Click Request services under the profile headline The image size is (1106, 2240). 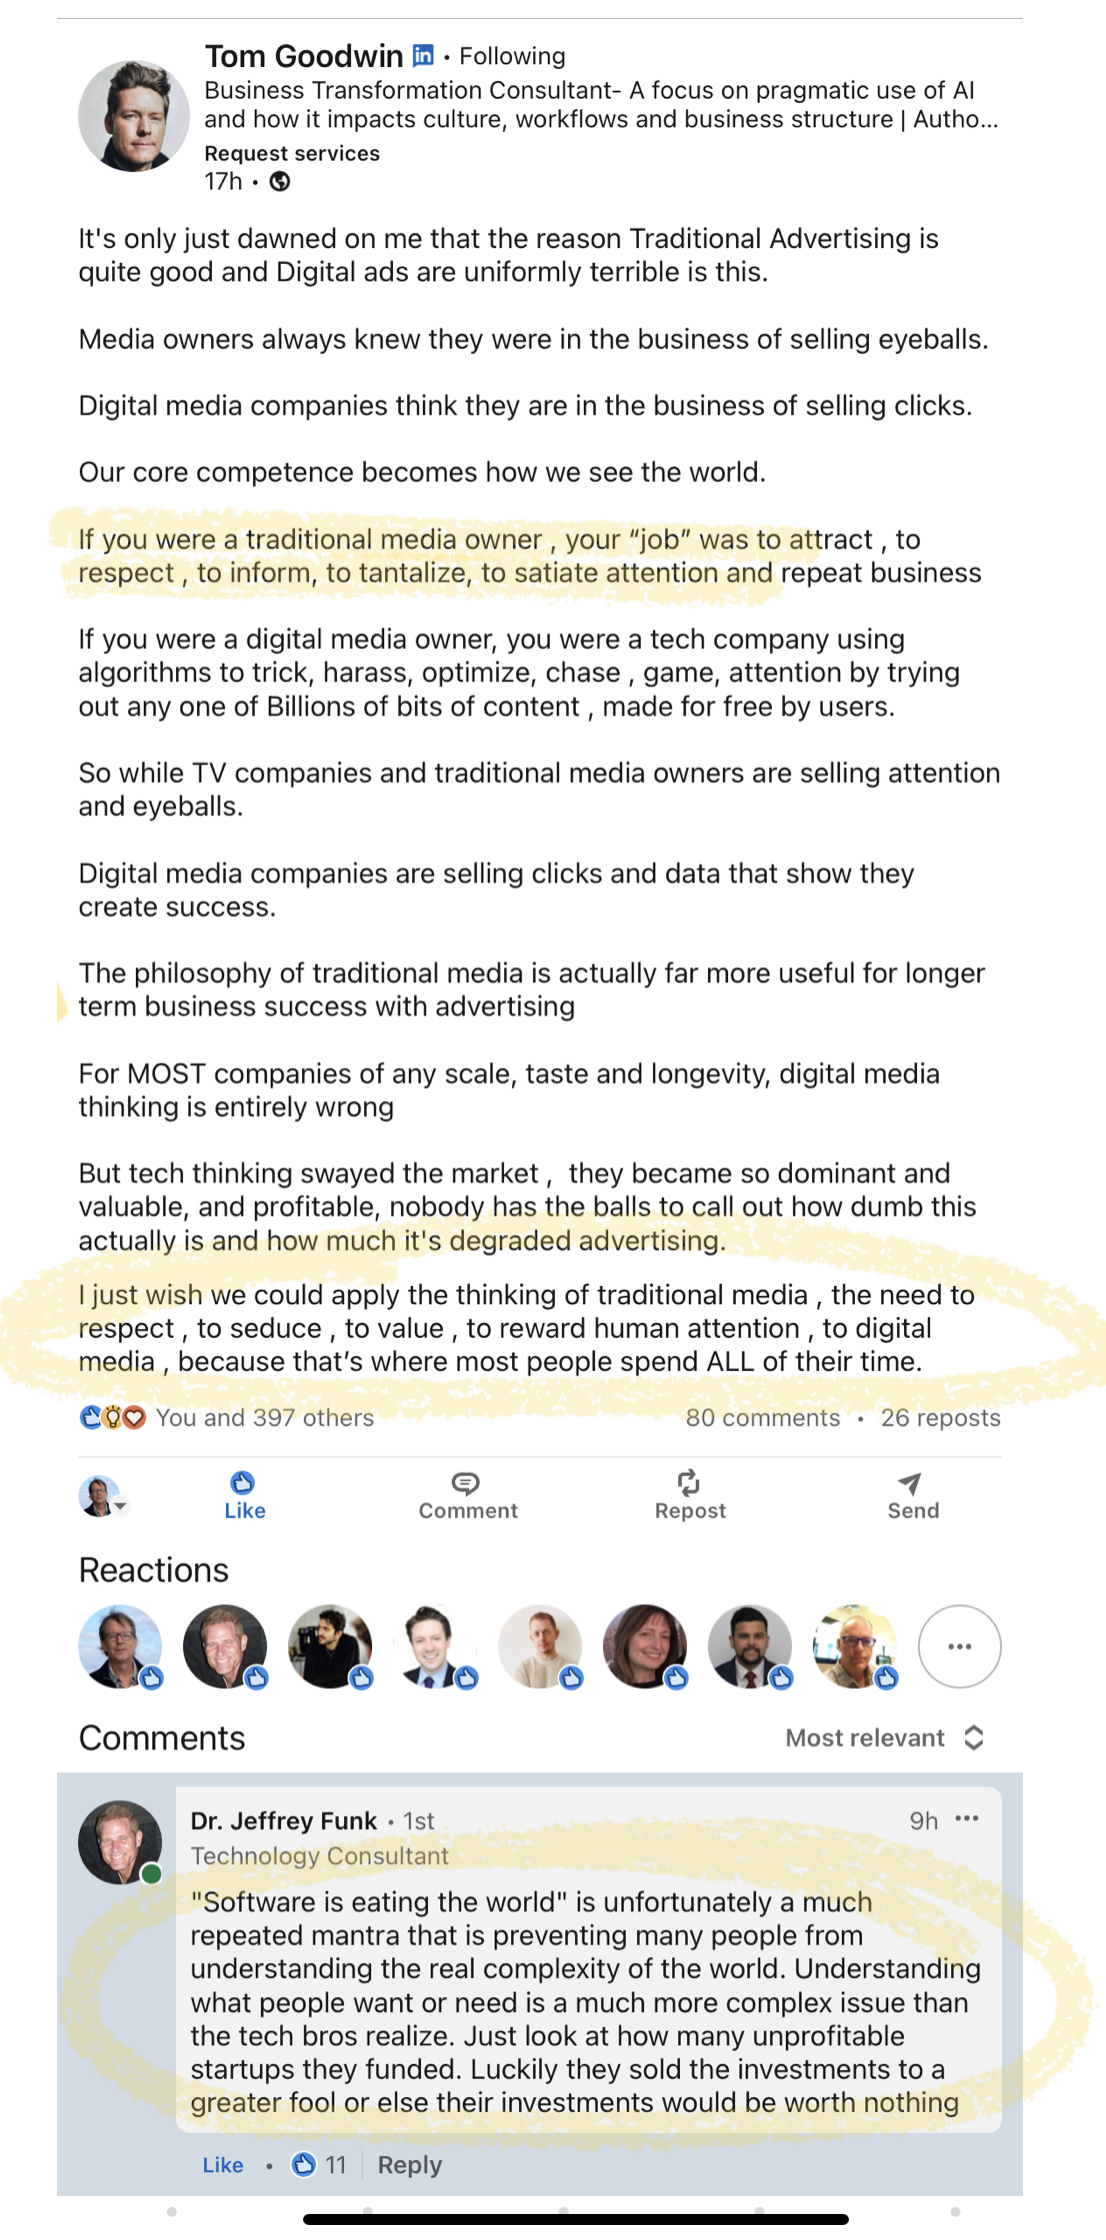(292, 153)
